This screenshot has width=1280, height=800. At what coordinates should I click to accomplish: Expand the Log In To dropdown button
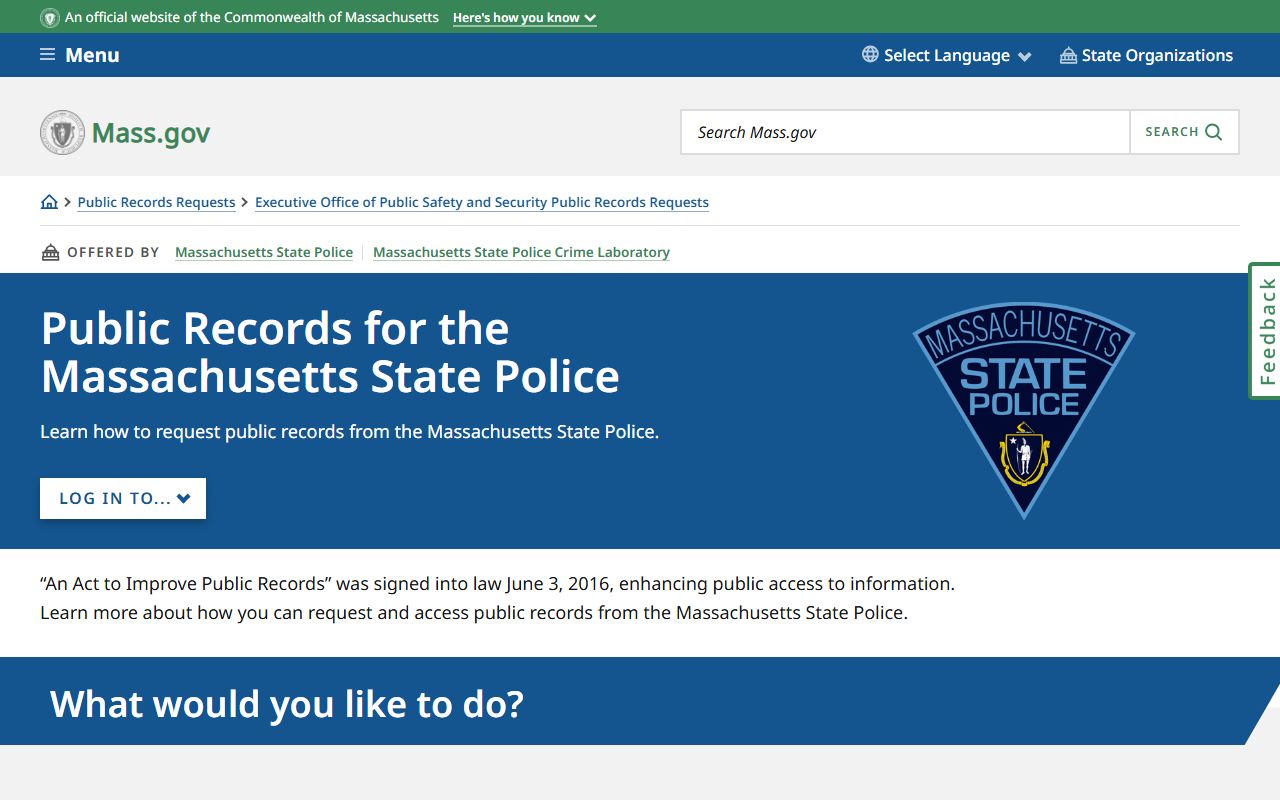tap(123, 498)
